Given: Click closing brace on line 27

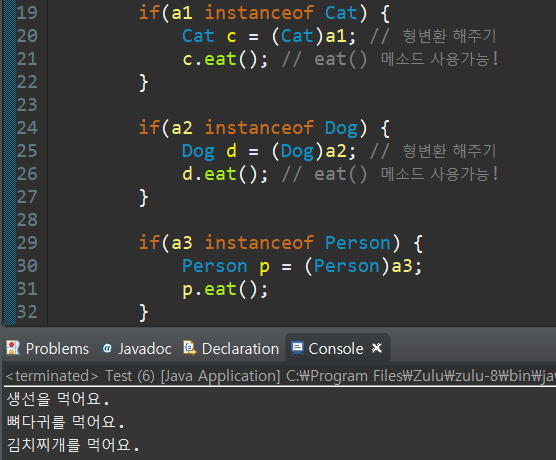Looking at the screenshot, I should 143,197.
